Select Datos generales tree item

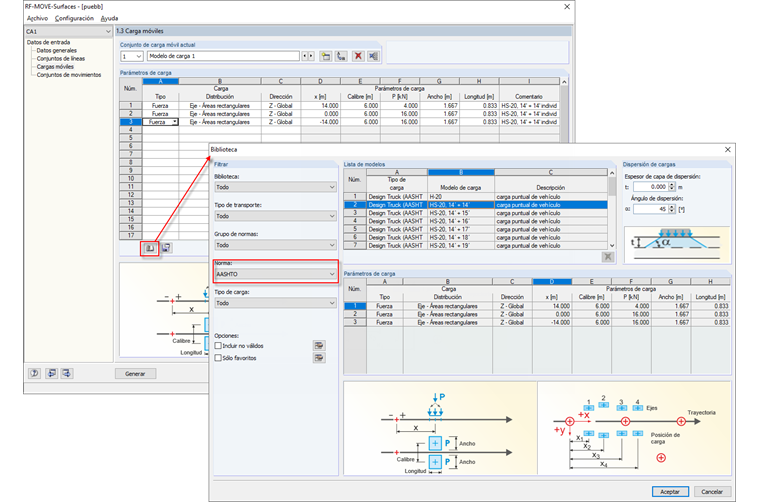[57, 50]
